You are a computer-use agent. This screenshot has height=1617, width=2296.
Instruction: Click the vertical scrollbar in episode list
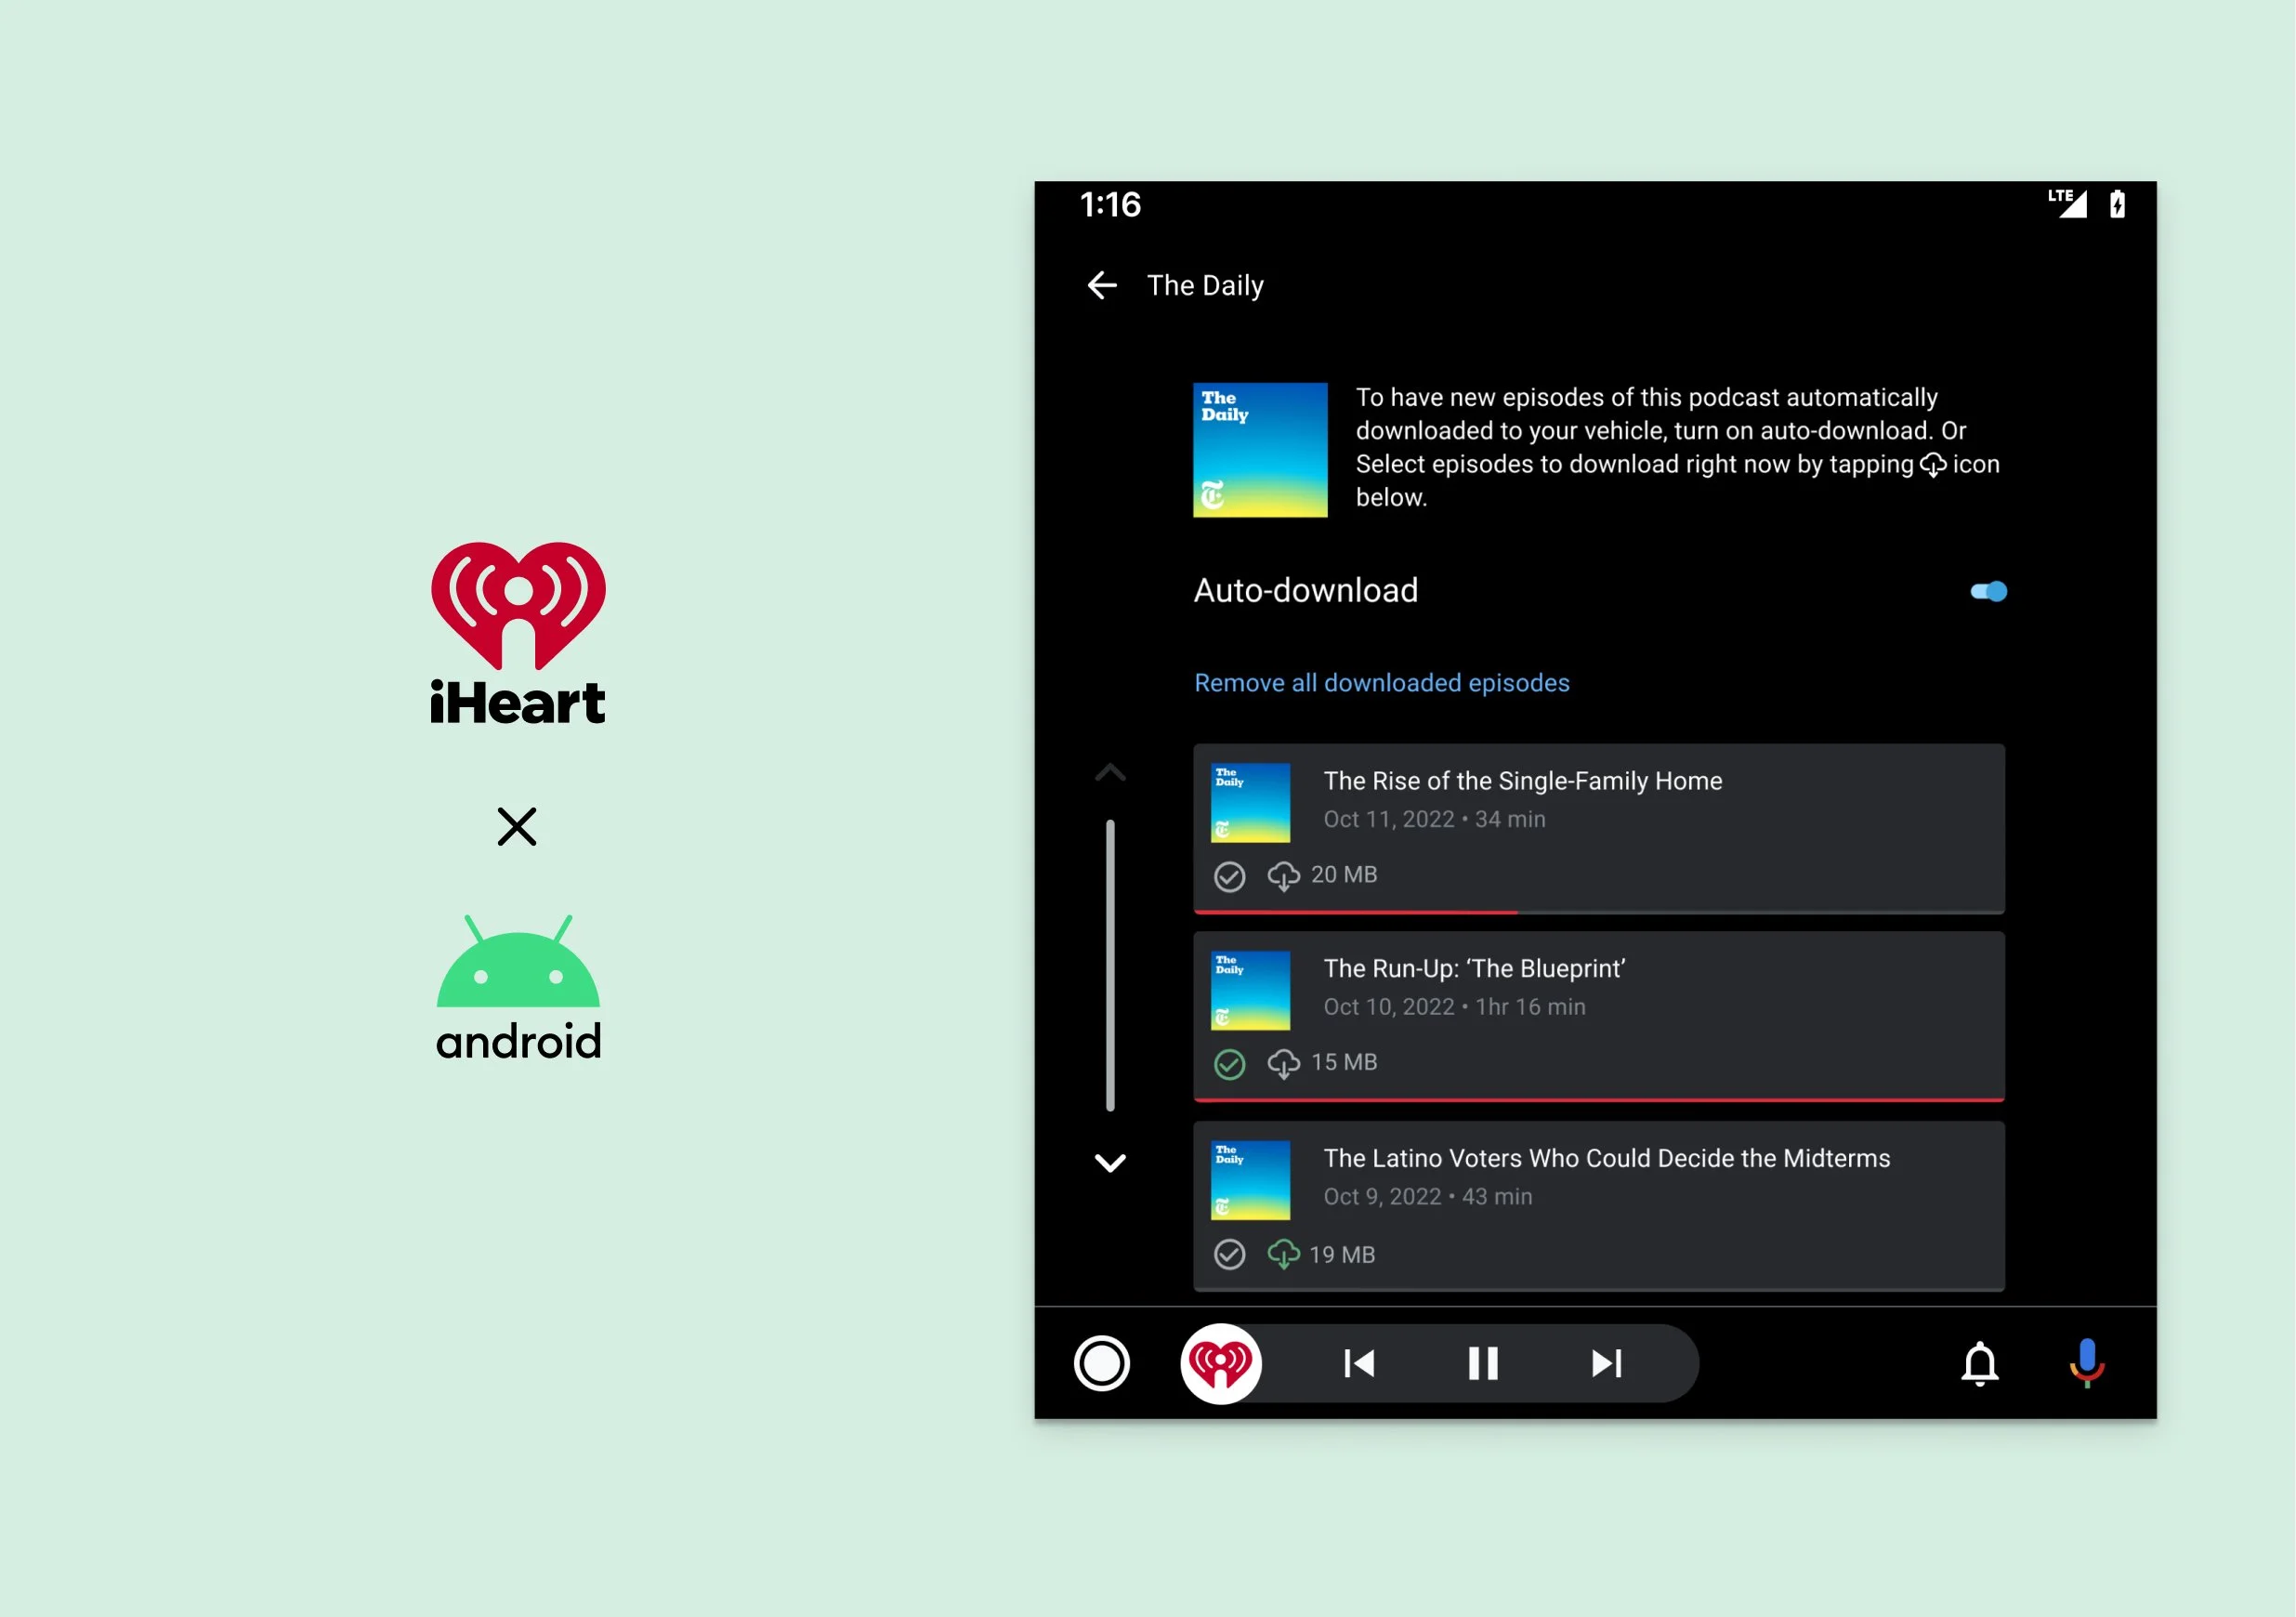pyautogui.click(x=1110, y=965)
